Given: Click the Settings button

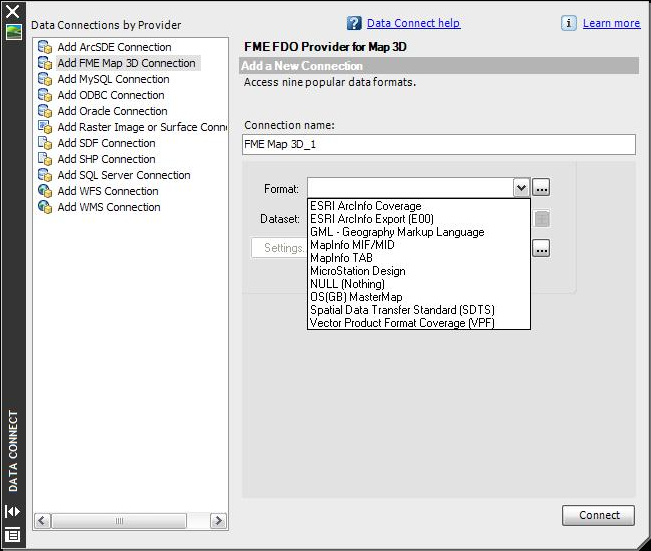Looking at the screenshot, I should pyautogui.click(x=279, y=248).
